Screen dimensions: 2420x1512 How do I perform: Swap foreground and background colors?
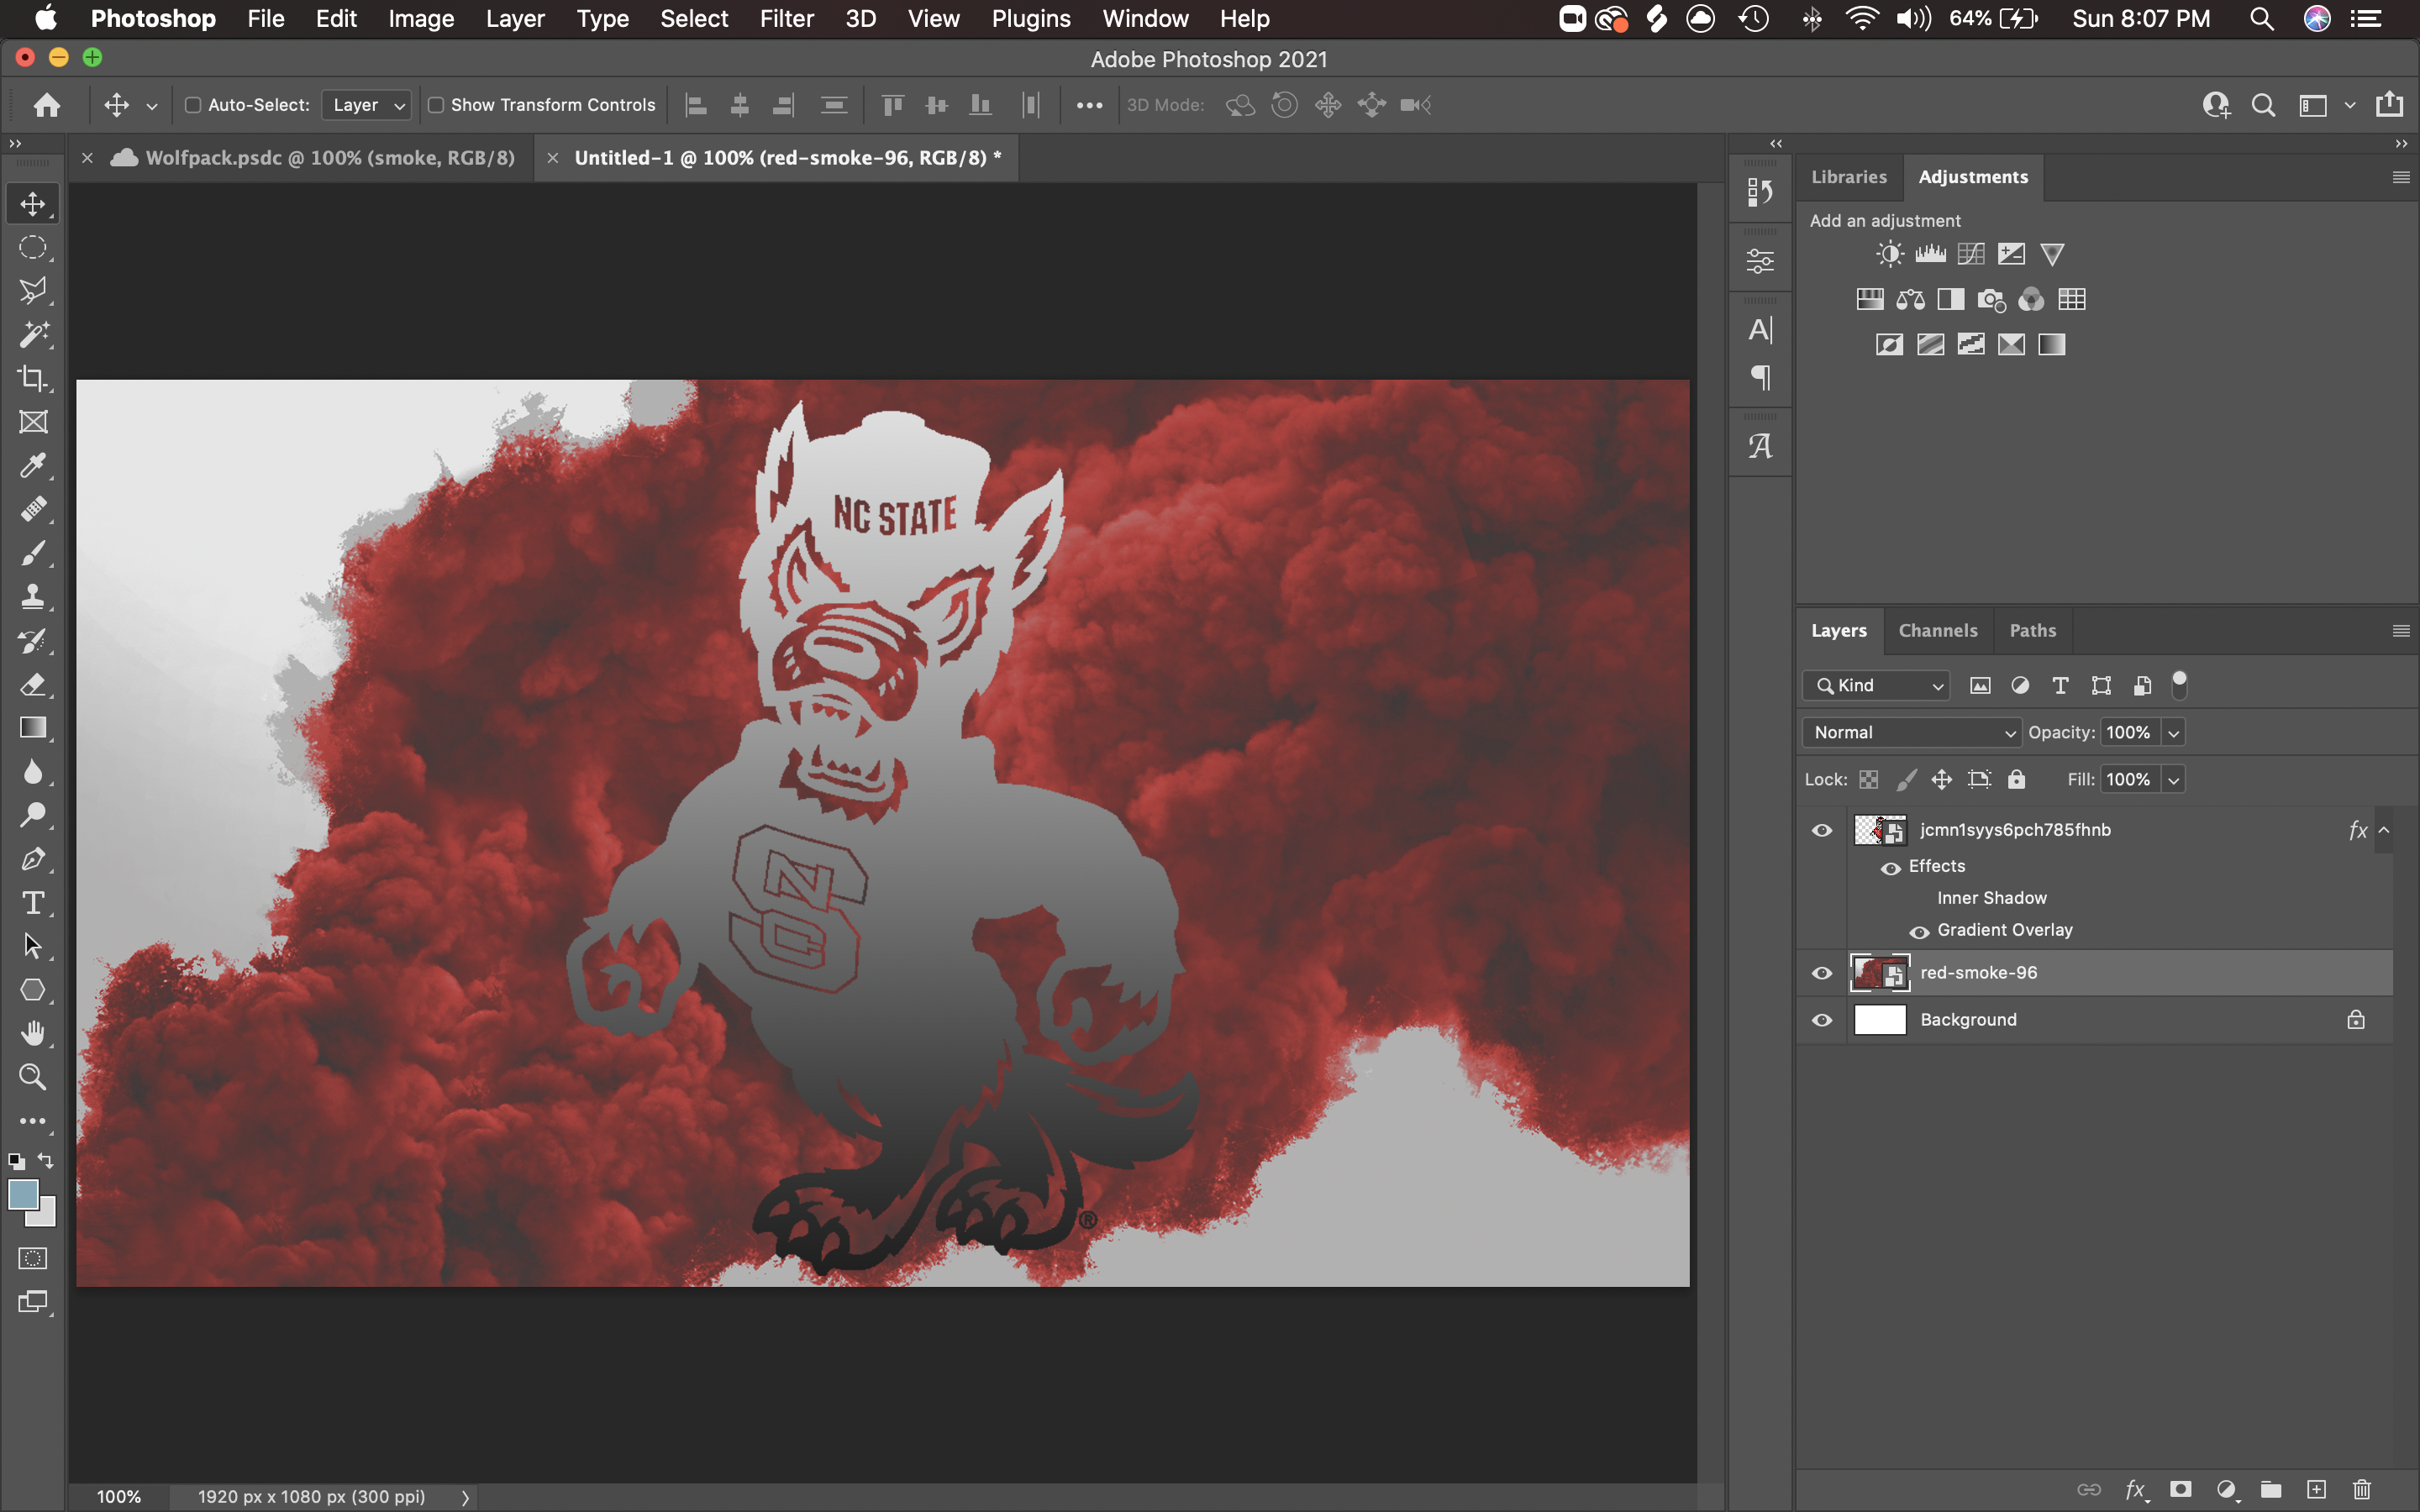(x=46, y=1161)
